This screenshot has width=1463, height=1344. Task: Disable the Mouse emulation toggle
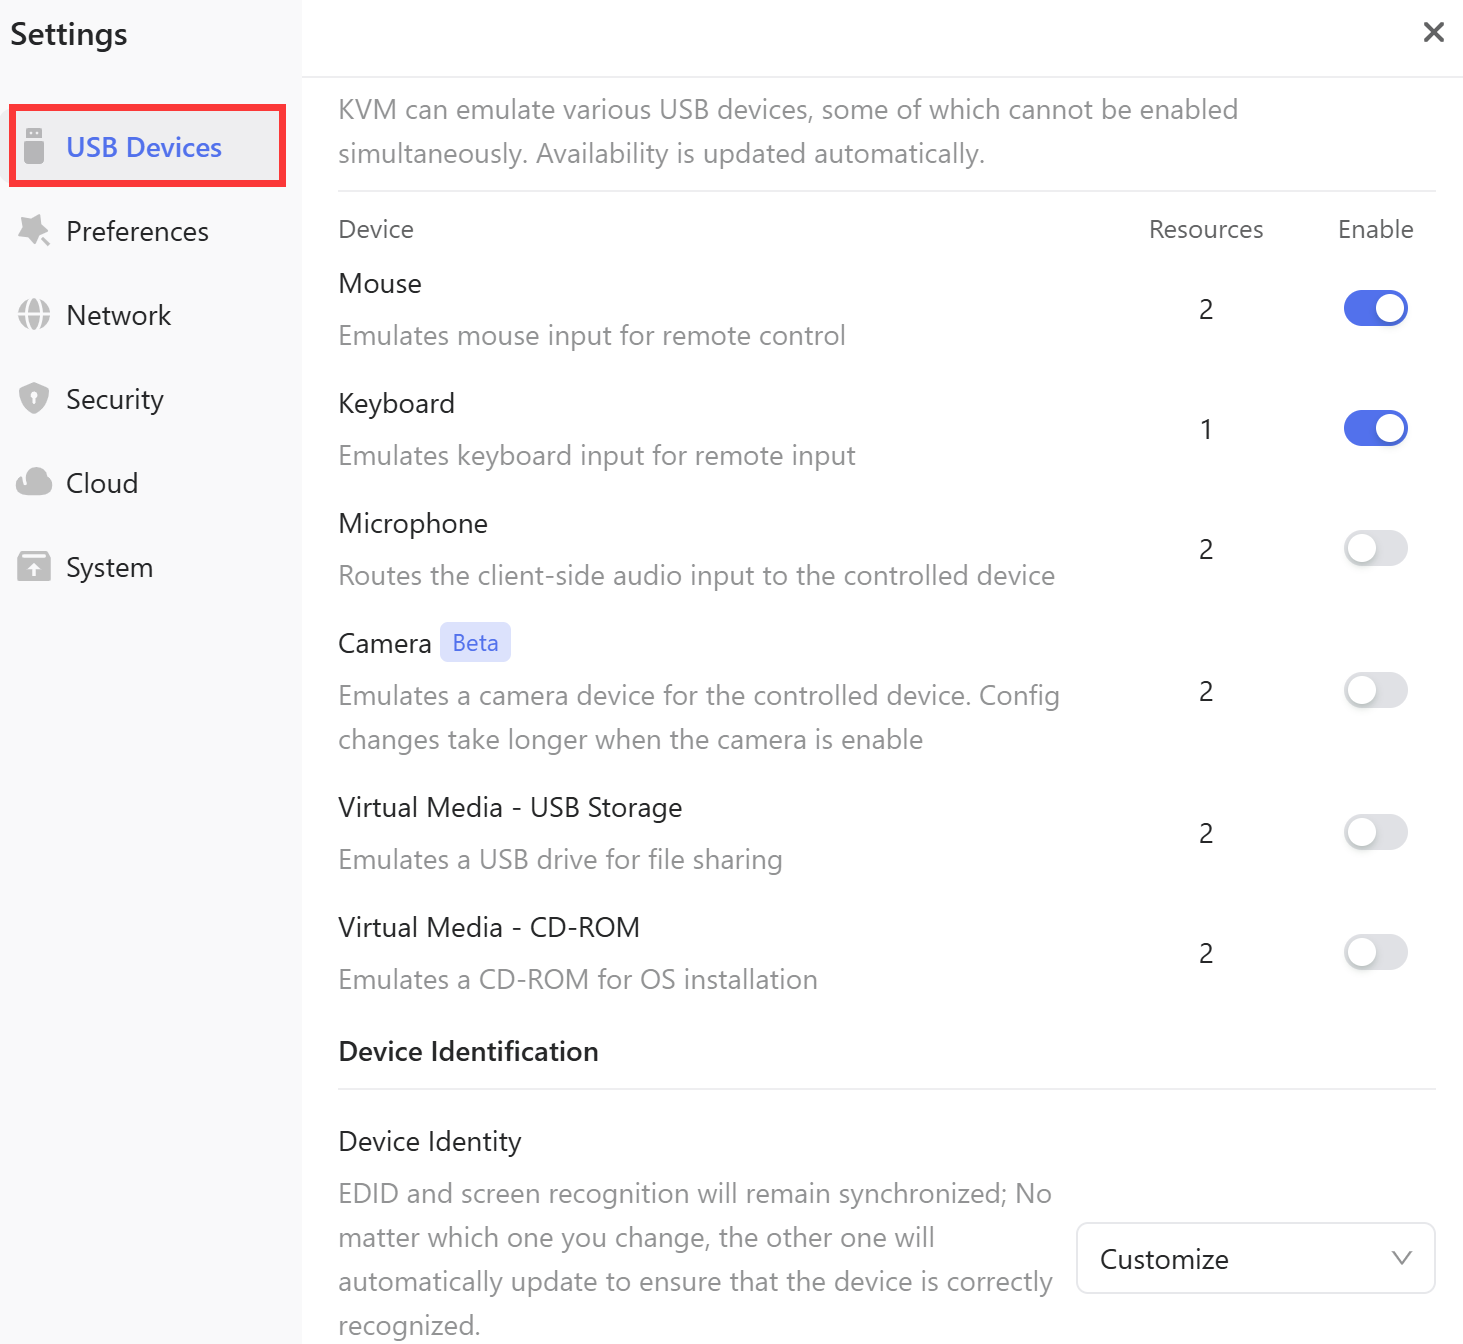1375,308
